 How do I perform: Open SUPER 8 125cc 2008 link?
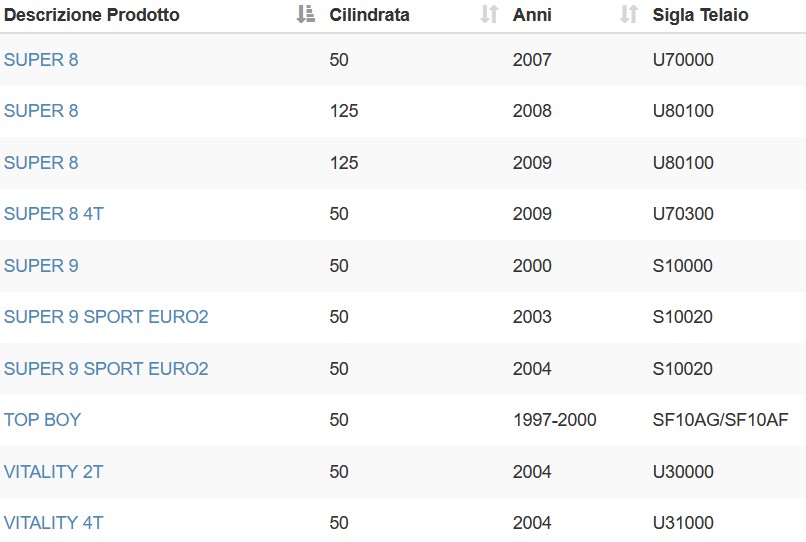[41, 111]
